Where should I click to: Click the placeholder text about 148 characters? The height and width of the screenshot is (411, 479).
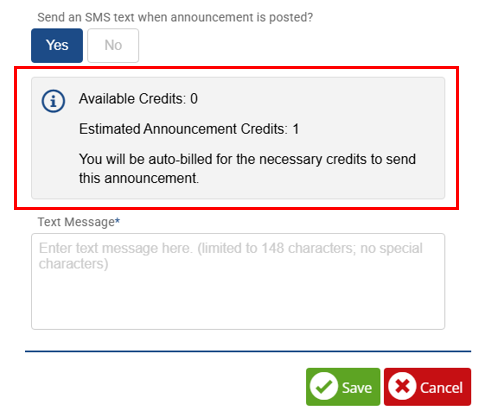[231, 256]
